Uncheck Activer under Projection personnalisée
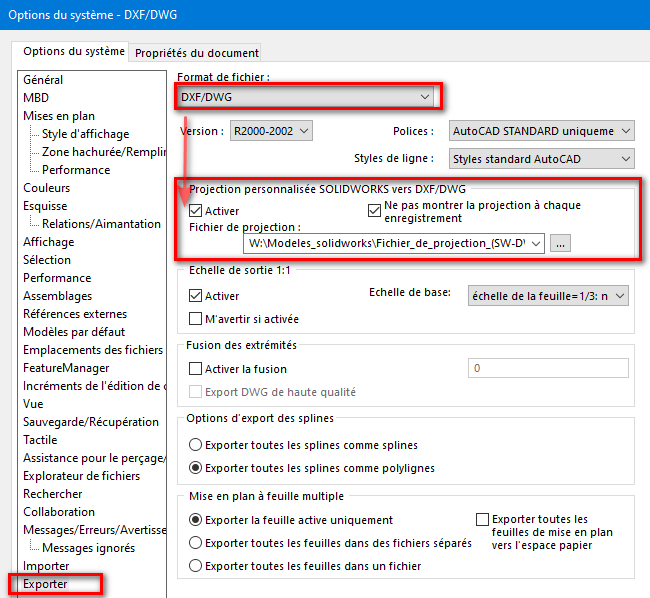This screenshot has width=650, height=598. 196,212
